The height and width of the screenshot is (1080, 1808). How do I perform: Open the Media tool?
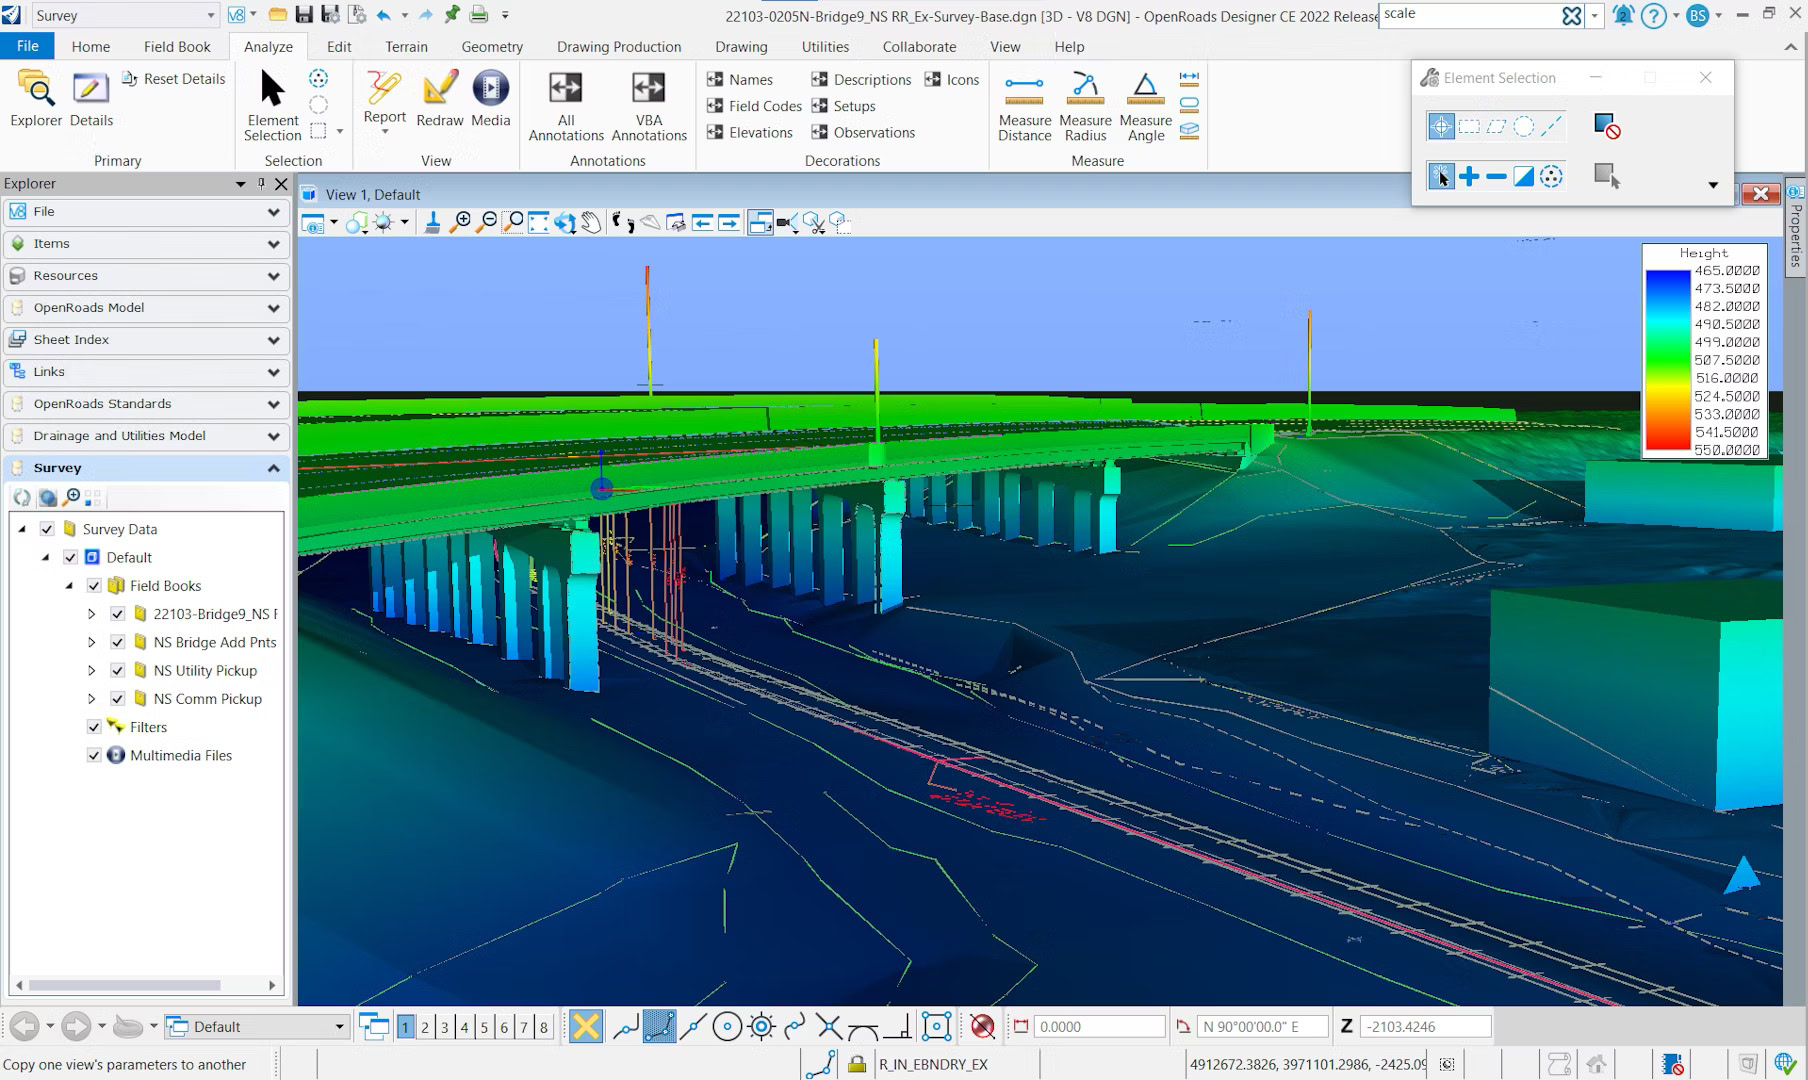[x=490, y=99]
